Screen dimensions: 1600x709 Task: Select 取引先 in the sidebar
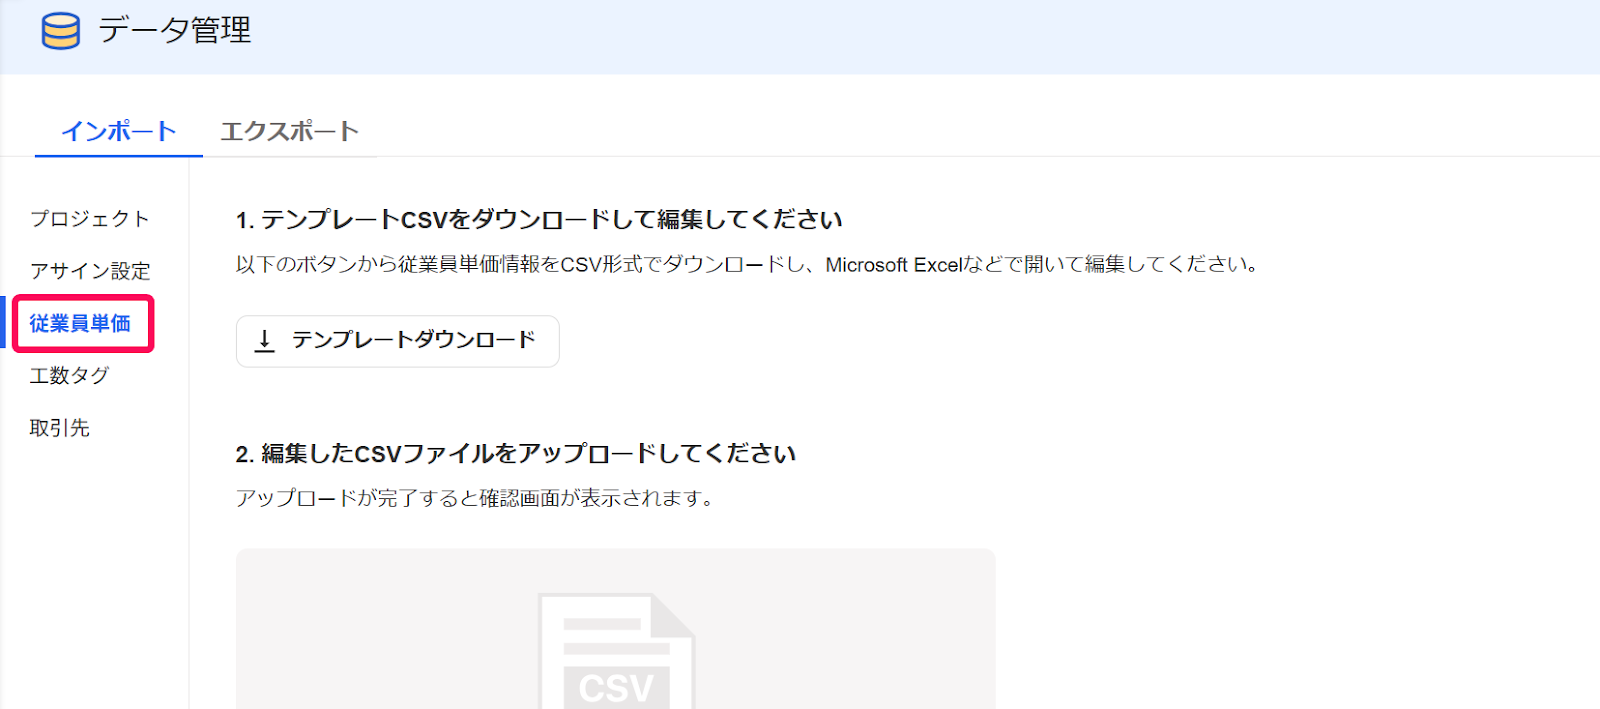[59, 427]
